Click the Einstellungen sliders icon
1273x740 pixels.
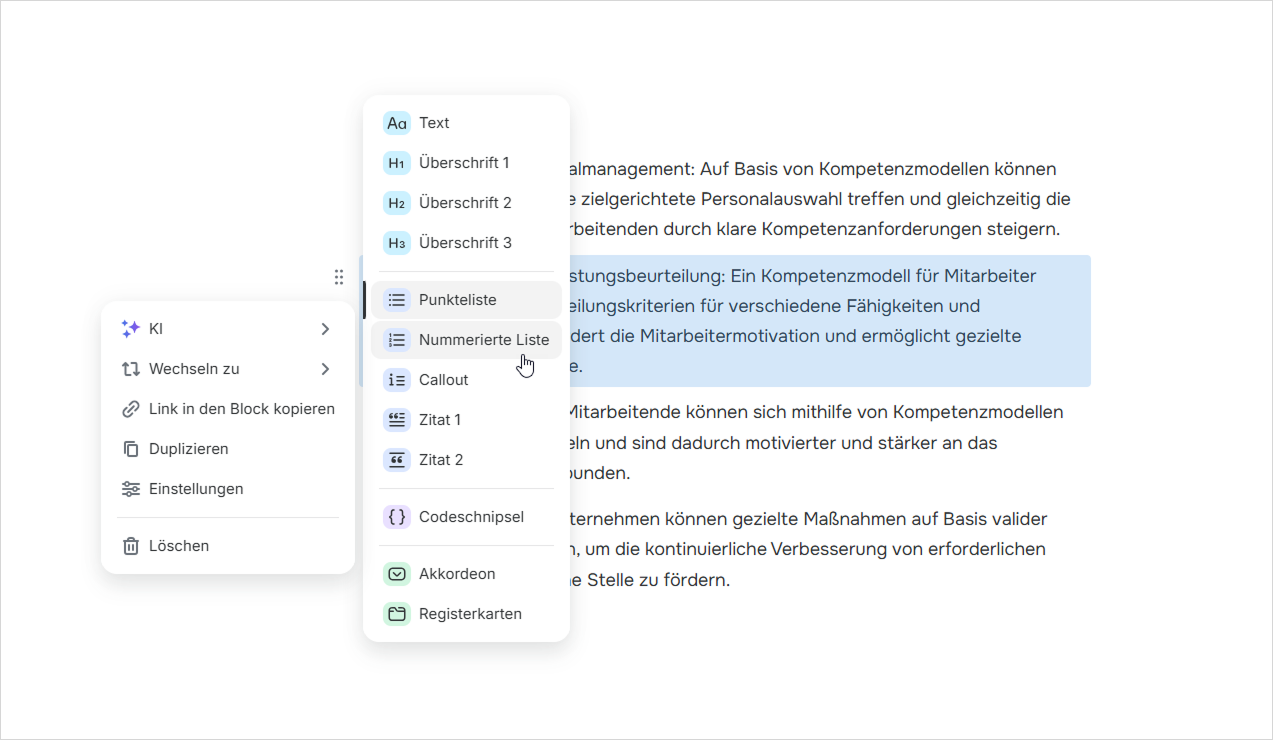pyautogui.click(x=130, y=489)
